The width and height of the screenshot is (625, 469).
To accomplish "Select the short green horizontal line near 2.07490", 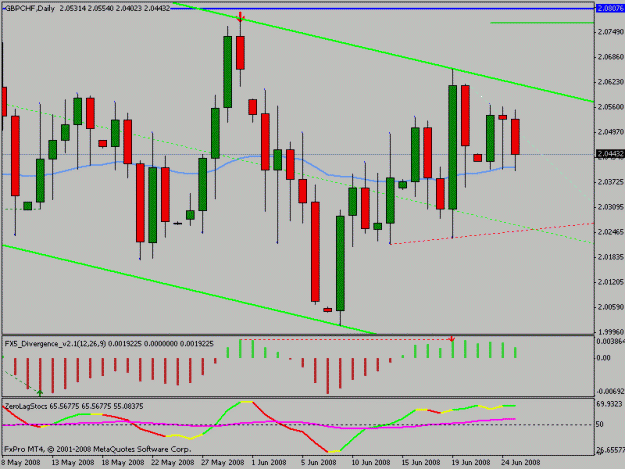I will 542,23.
